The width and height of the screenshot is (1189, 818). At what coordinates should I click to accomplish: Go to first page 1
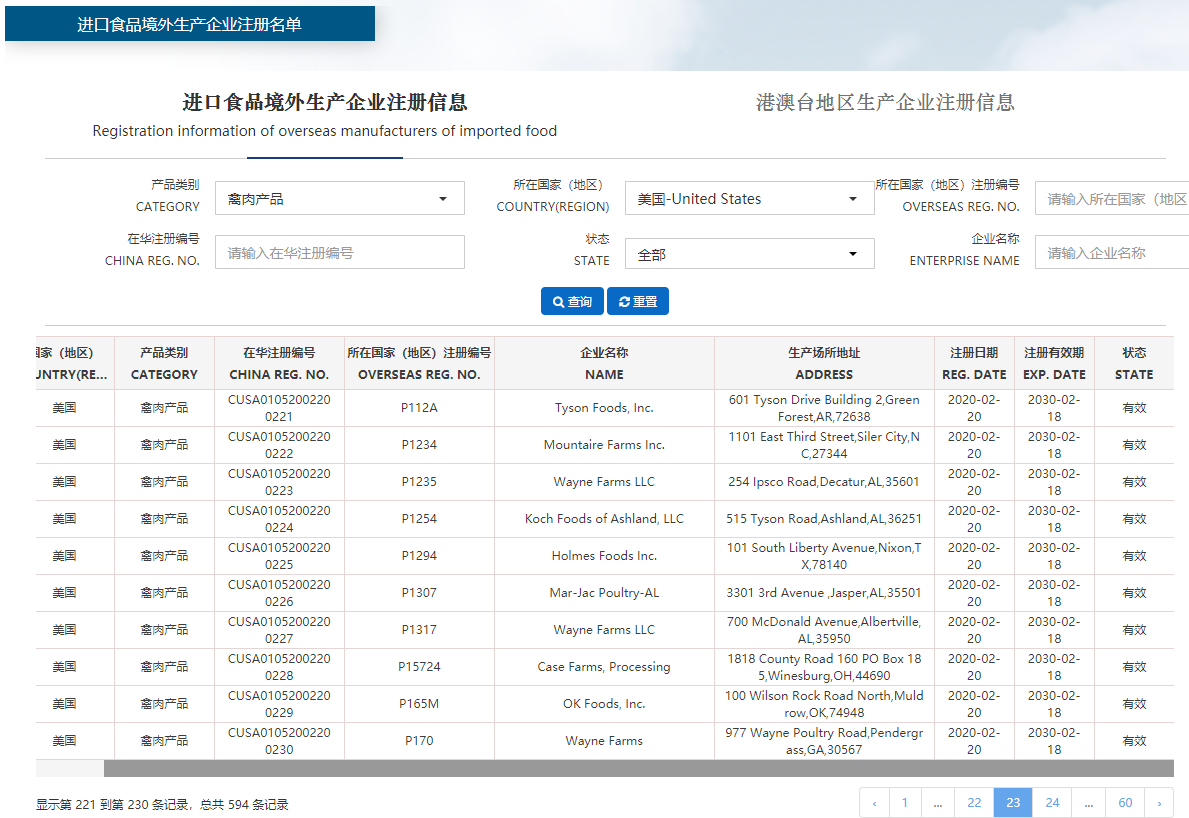click(x=905, y=802)
